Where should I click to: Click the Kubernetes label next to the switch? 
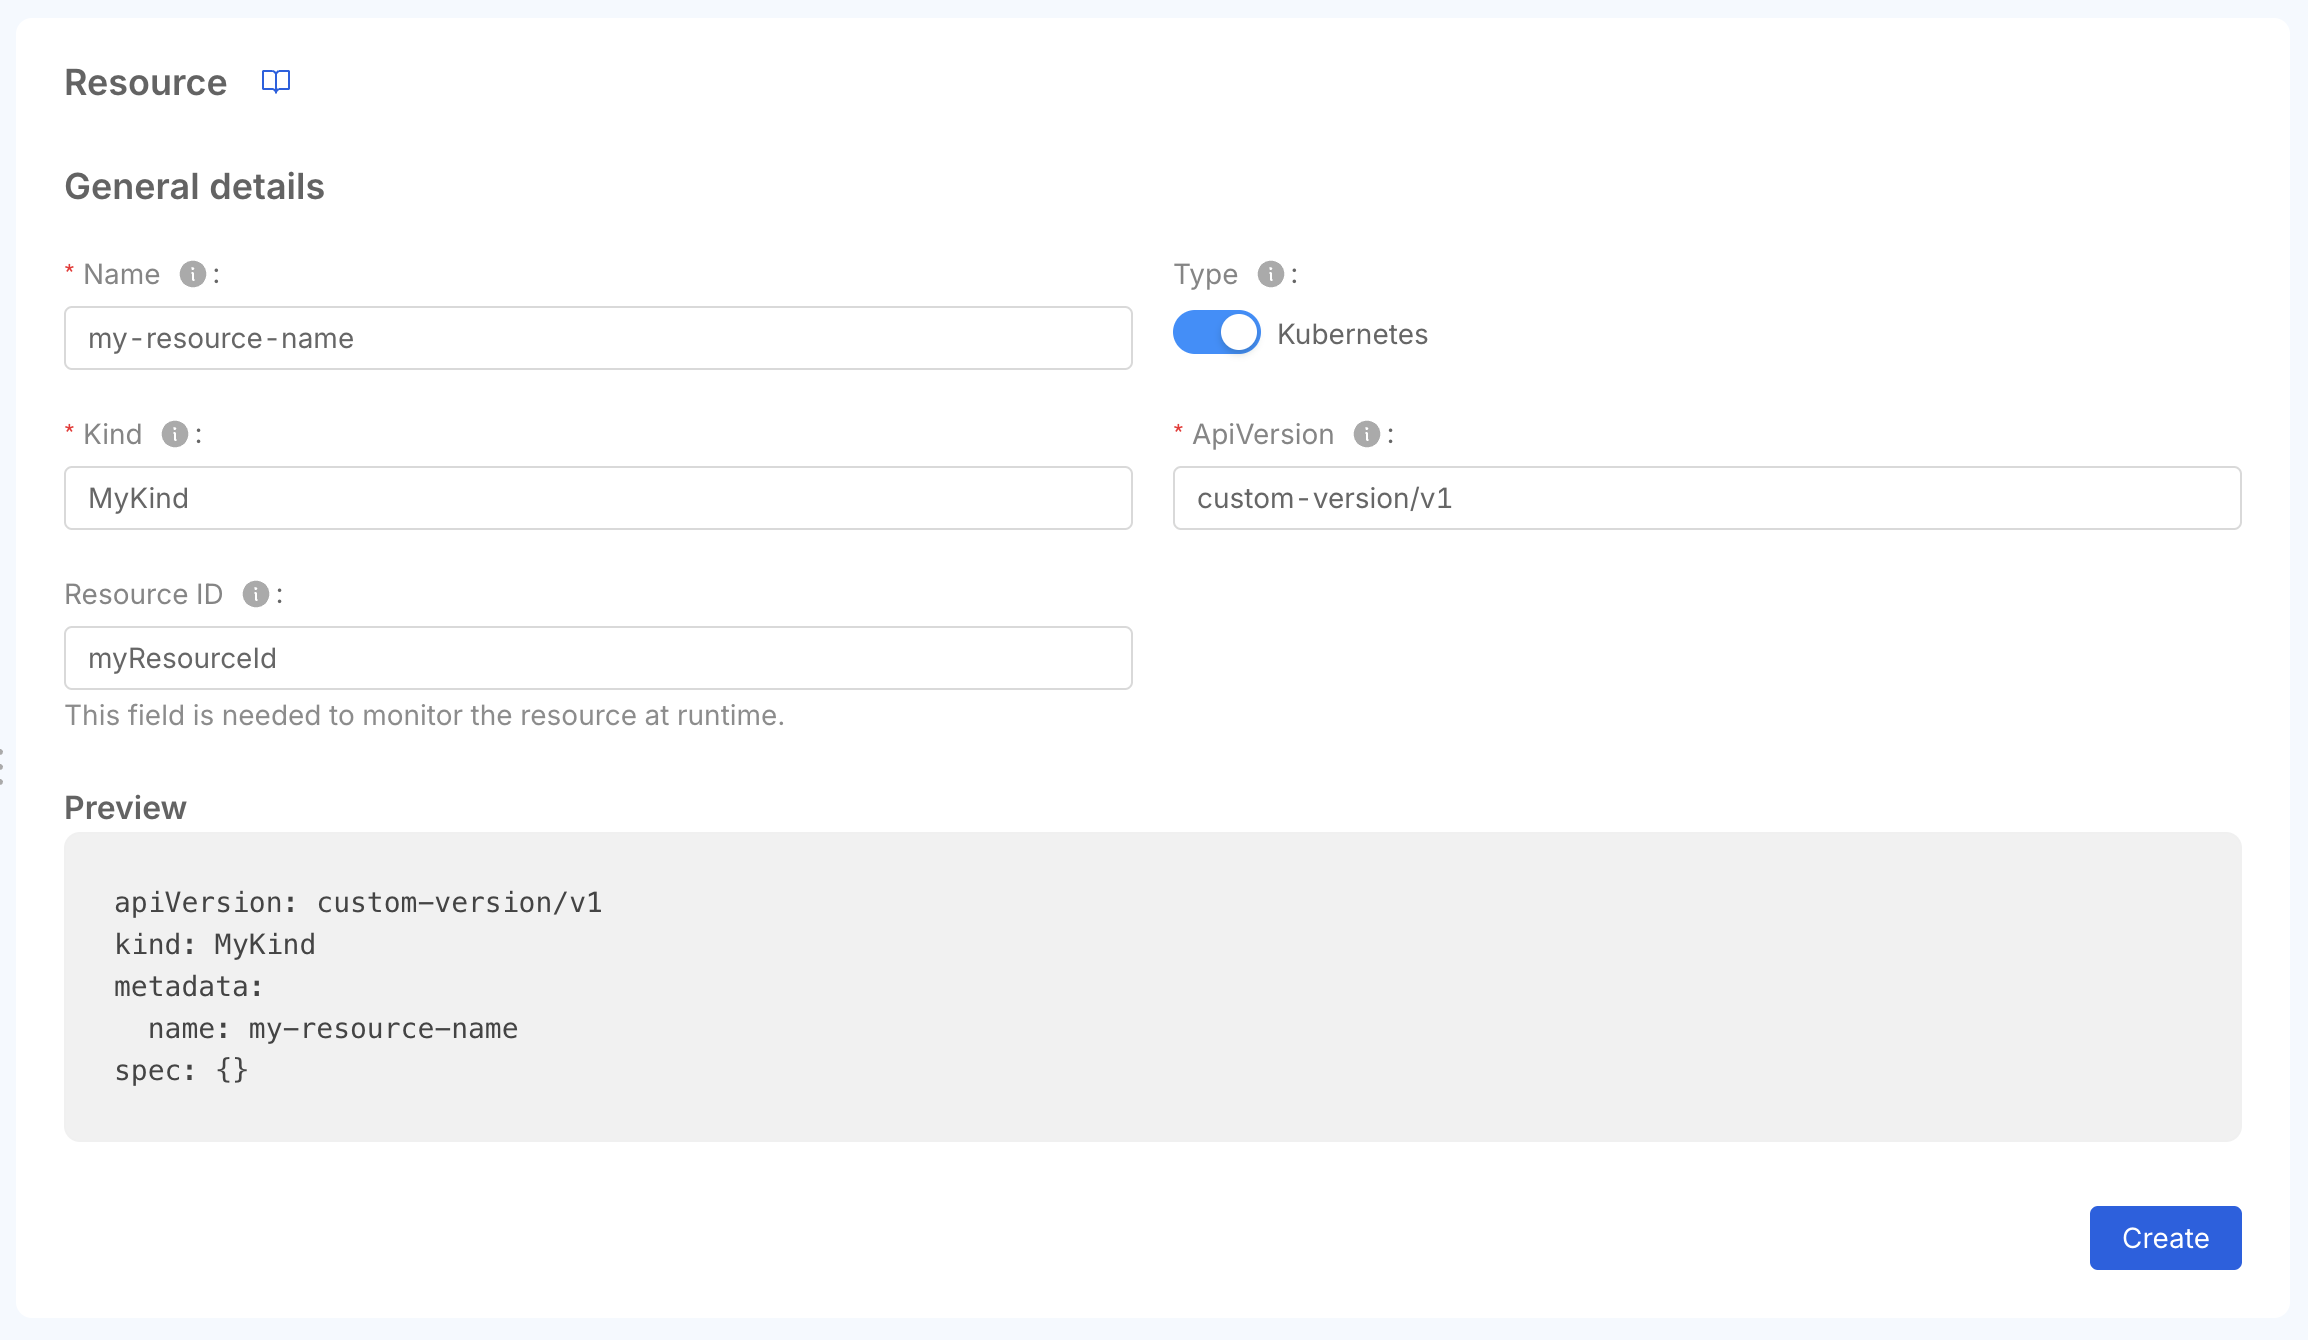tap(1352, 334)
